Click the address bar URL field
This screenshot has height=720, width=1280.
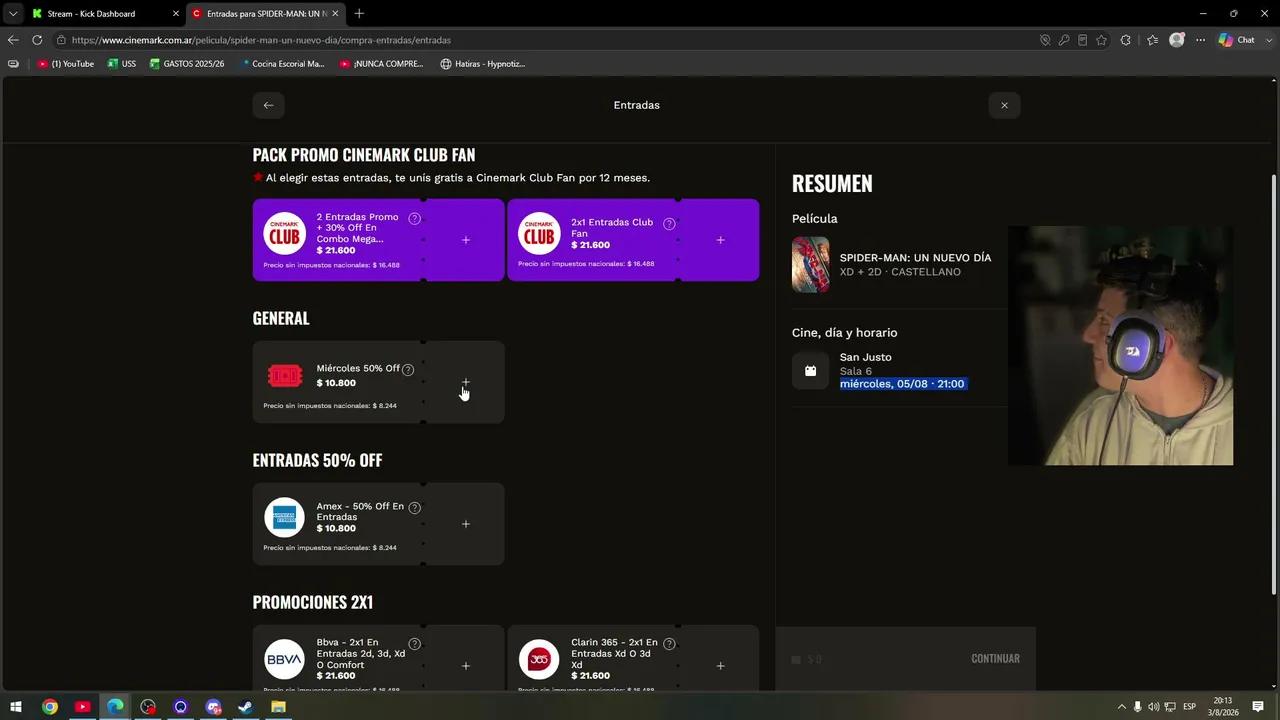(x=540, y=40)
